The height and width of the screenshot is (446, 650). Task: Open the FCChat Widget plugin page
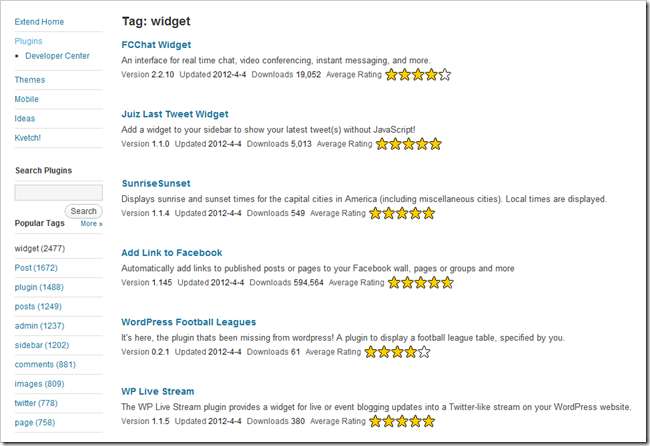(x=156, y=45)
